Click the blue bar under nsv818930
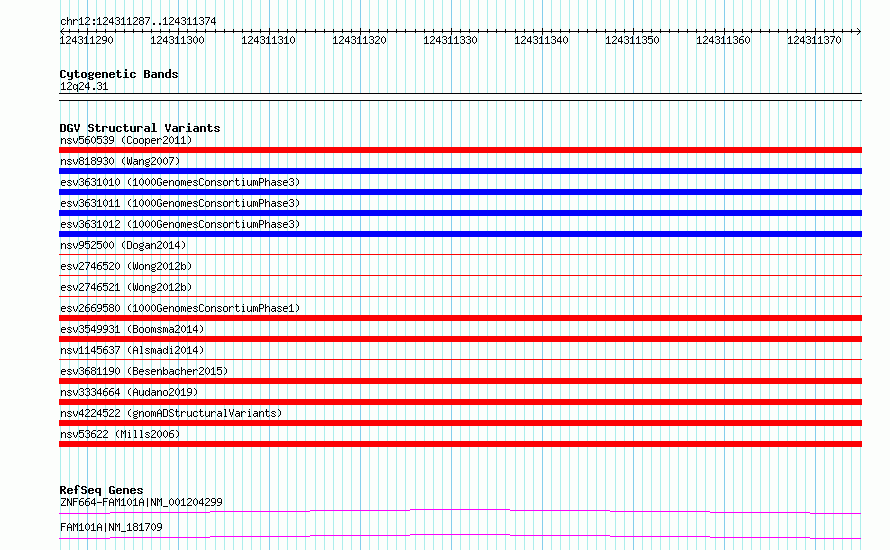 [460, 171]
